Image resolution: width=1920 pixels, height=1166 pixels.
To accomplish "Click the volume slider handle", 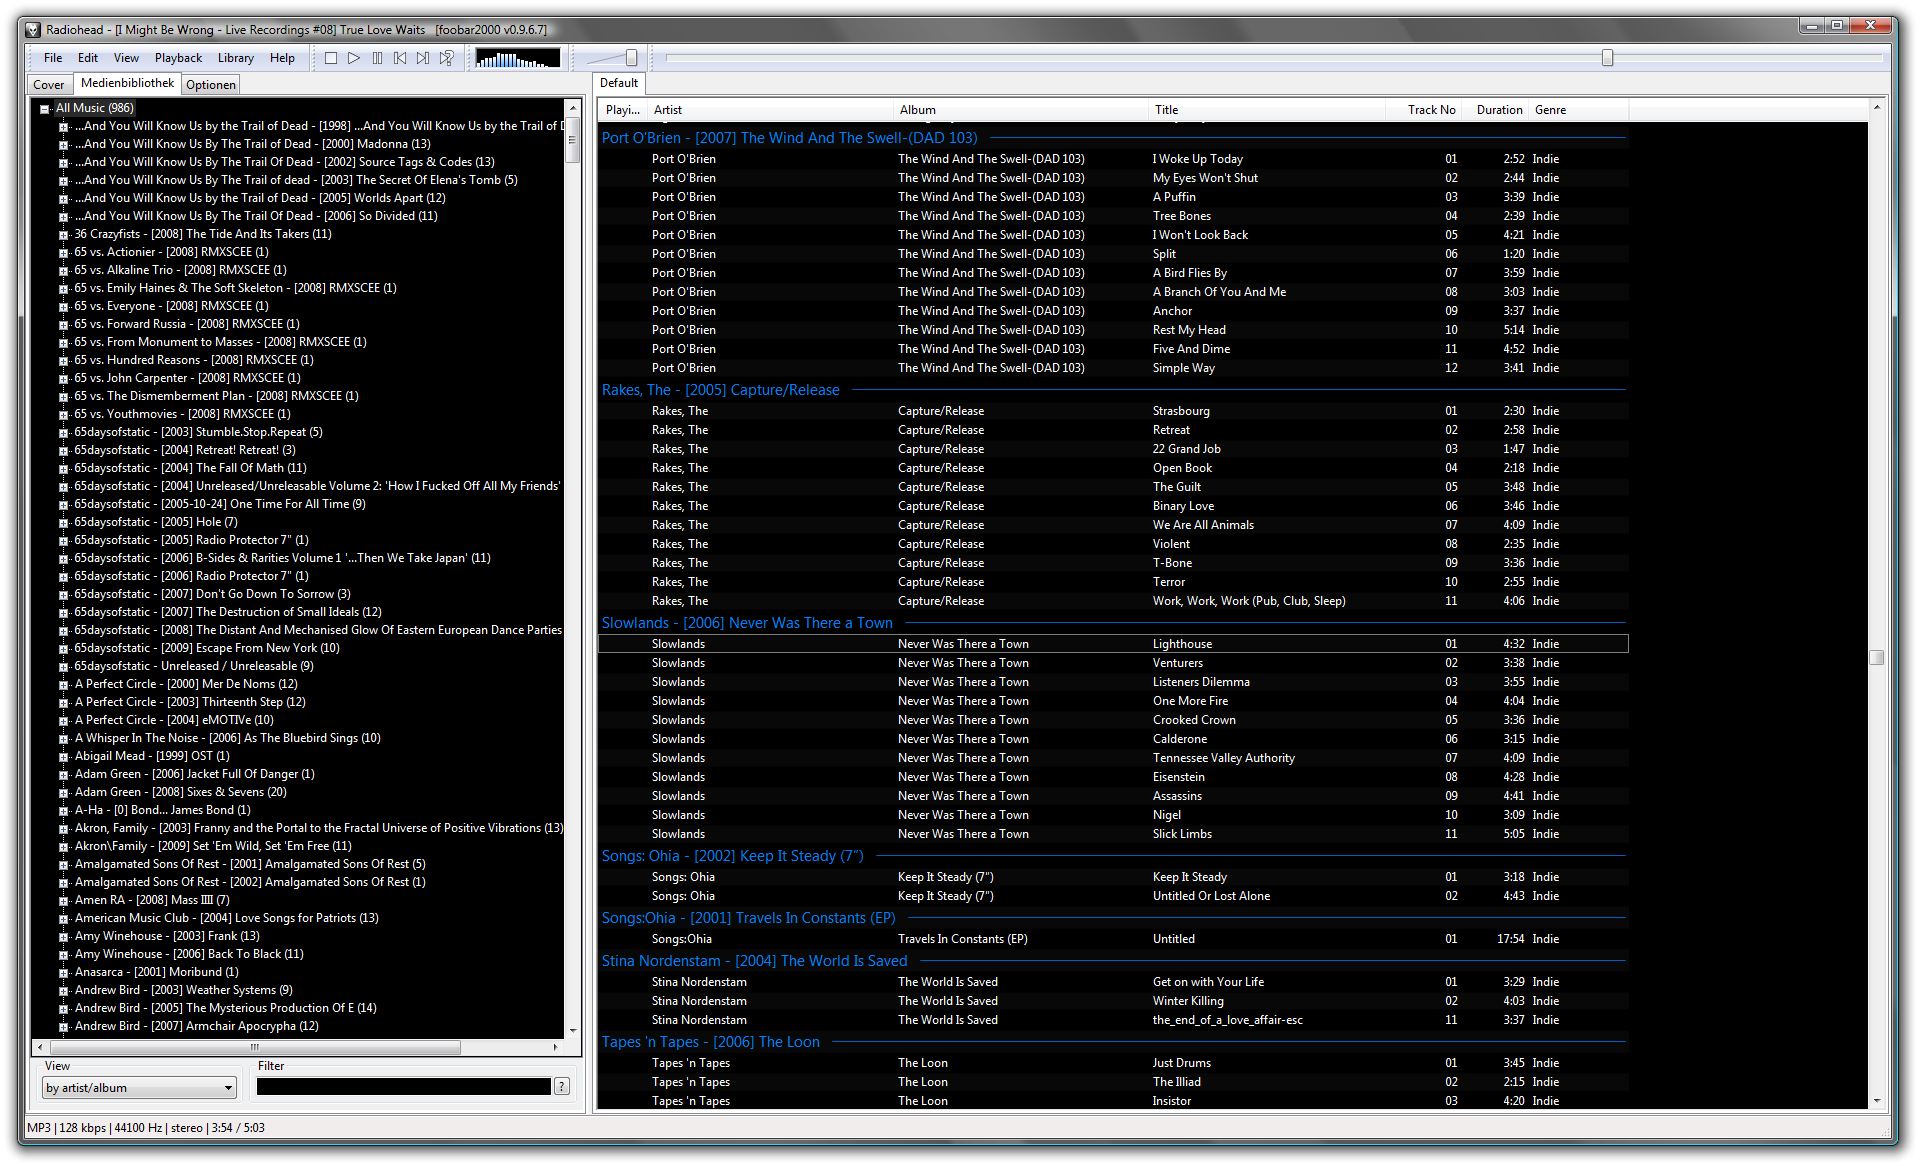I will [631, 58].
